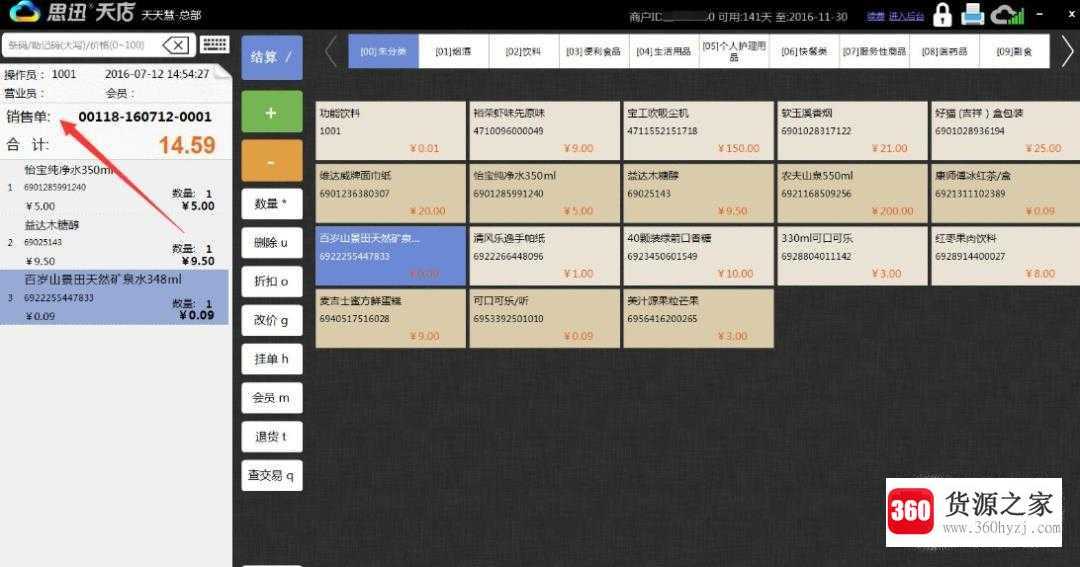Viewport: 1080px width, 567px height.
Task: Click the 思迅天店 cloud logo
Action: 25,12
